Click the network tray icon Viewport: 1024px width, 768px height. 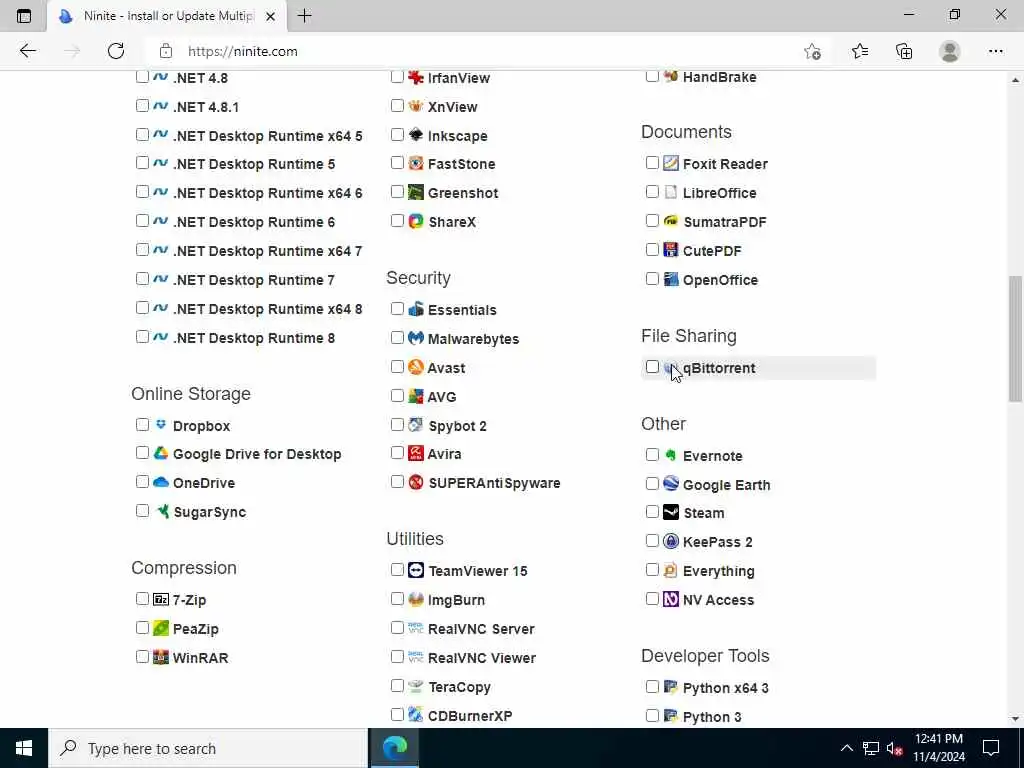pos(871,748)
